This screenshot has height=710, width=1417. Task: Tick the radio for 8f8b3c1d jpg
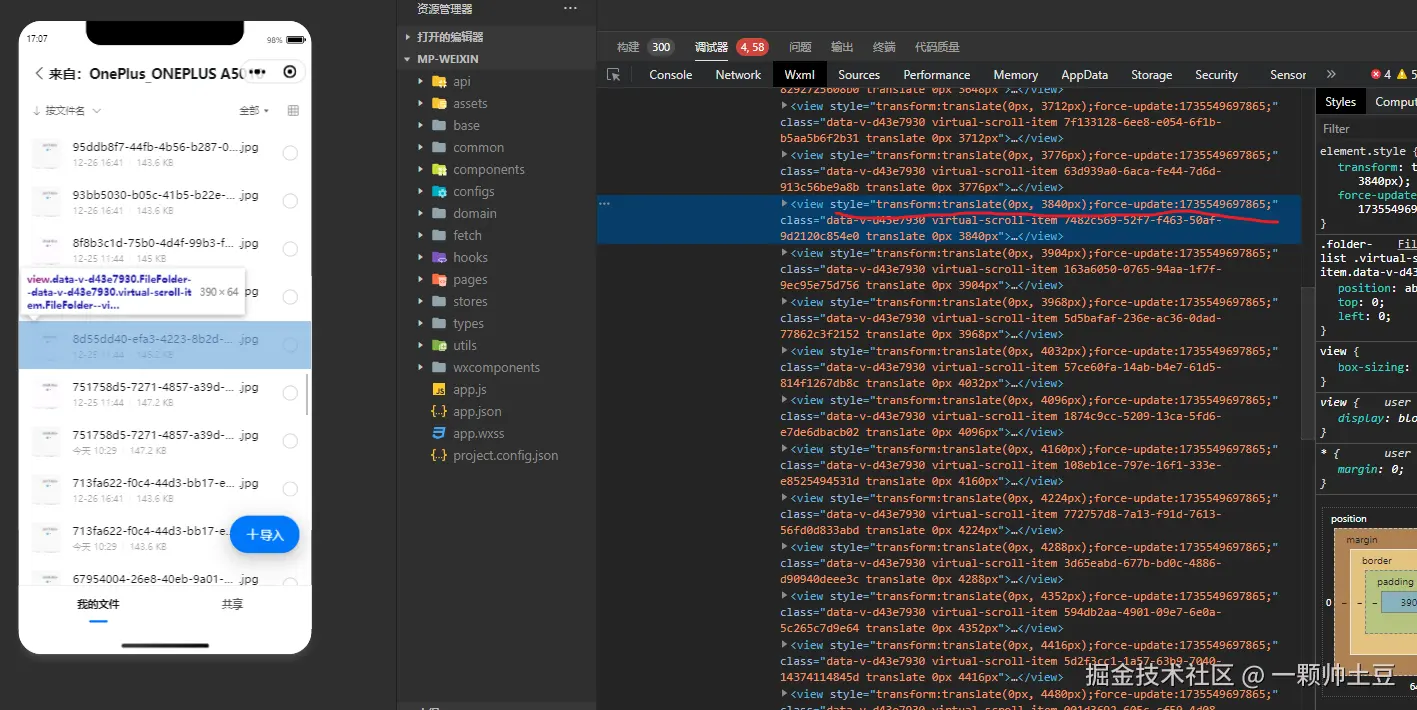tap(290, 249)
